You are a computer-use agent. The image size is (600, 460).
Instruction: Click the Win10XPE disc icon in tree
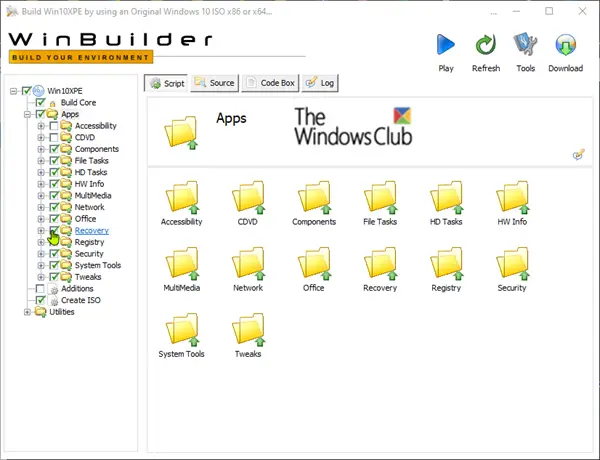tap(38, 91)
